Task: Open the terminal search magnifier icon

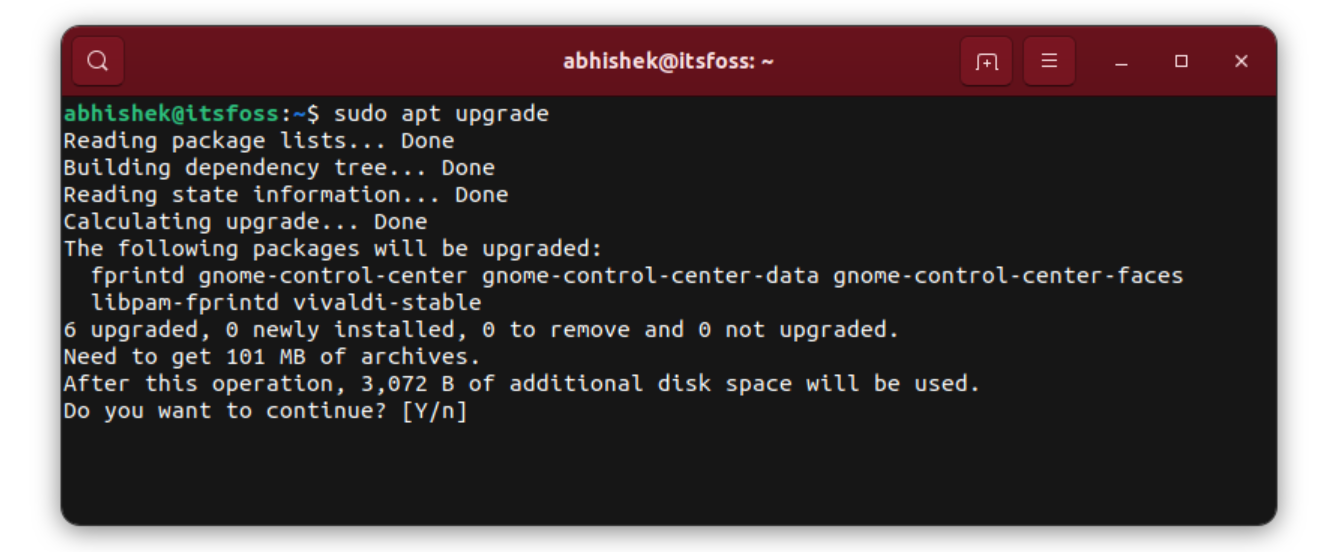Action: [x=98, y=61]
